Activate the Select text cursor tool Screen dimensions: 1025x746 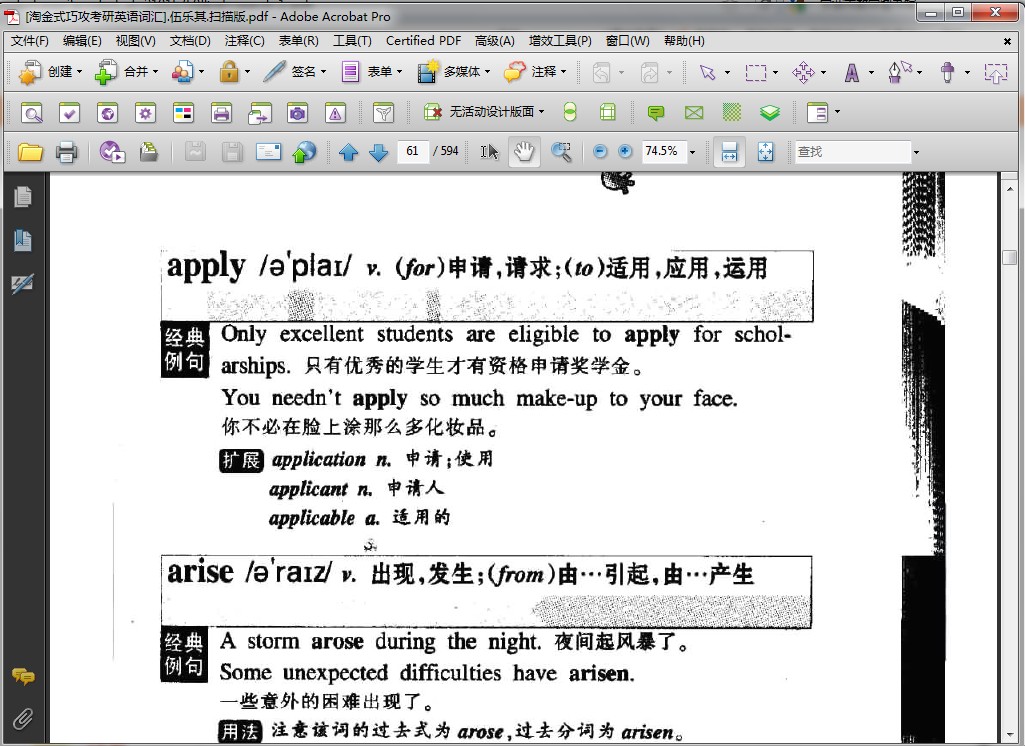[x=489, y=152]
